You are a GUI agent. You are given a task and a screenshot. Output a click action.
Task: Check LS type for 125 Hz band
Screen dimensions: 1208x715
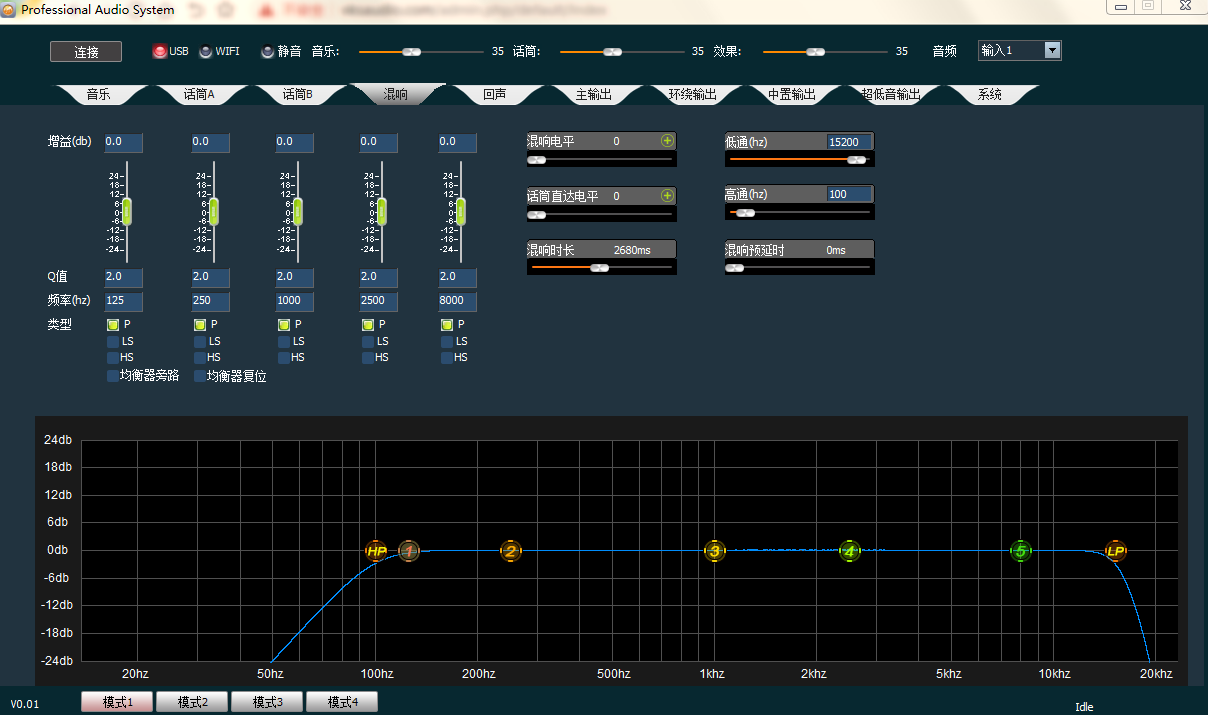coord(113,341)
